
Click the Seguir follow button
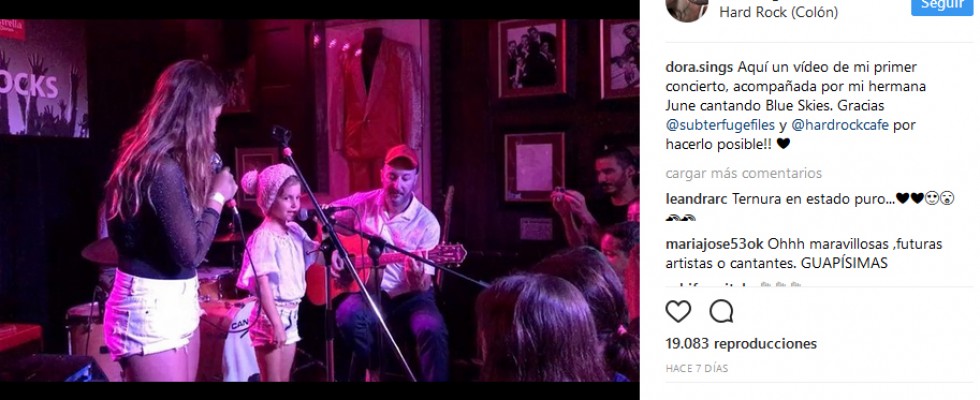tap(942, 6)
